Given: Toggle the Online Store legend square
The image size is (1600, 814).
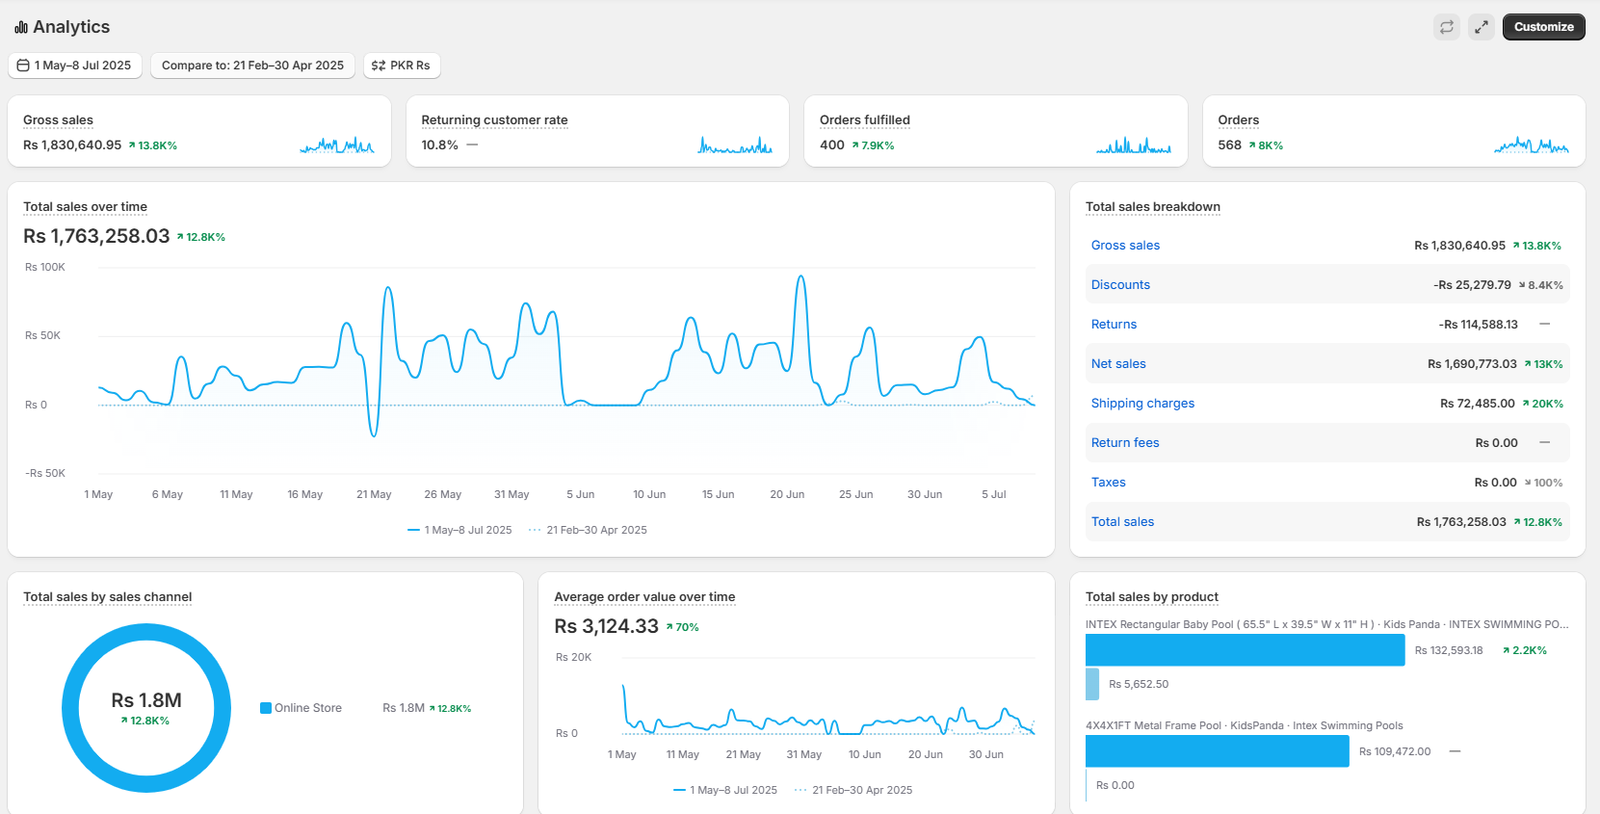Looking at the screenshot, I should [x=266, y=708].
